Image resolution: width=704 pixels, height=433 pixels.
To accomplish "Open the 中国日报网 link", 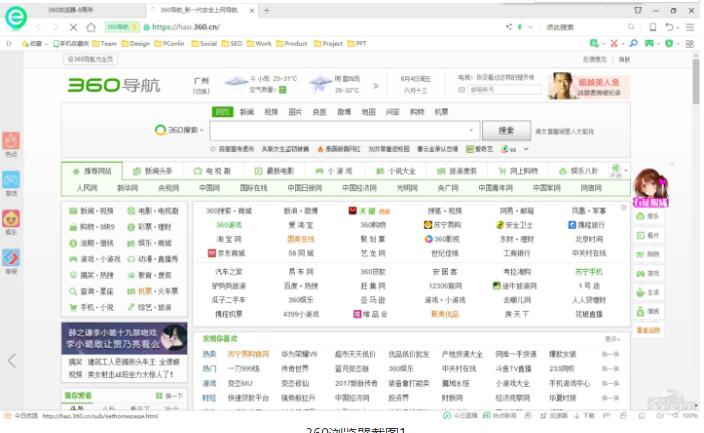I will click(305, 188).
